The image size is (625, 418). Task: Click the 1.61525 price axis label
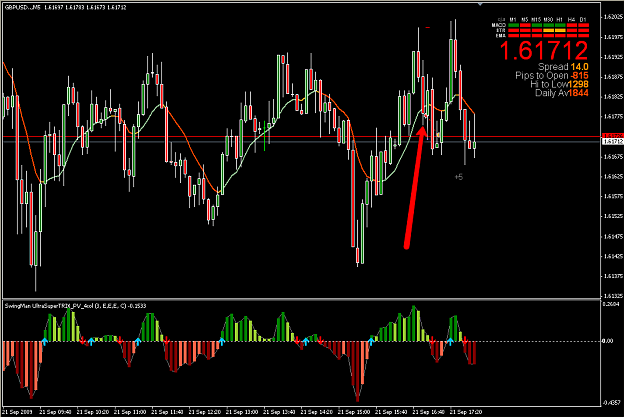pos(613,216)
